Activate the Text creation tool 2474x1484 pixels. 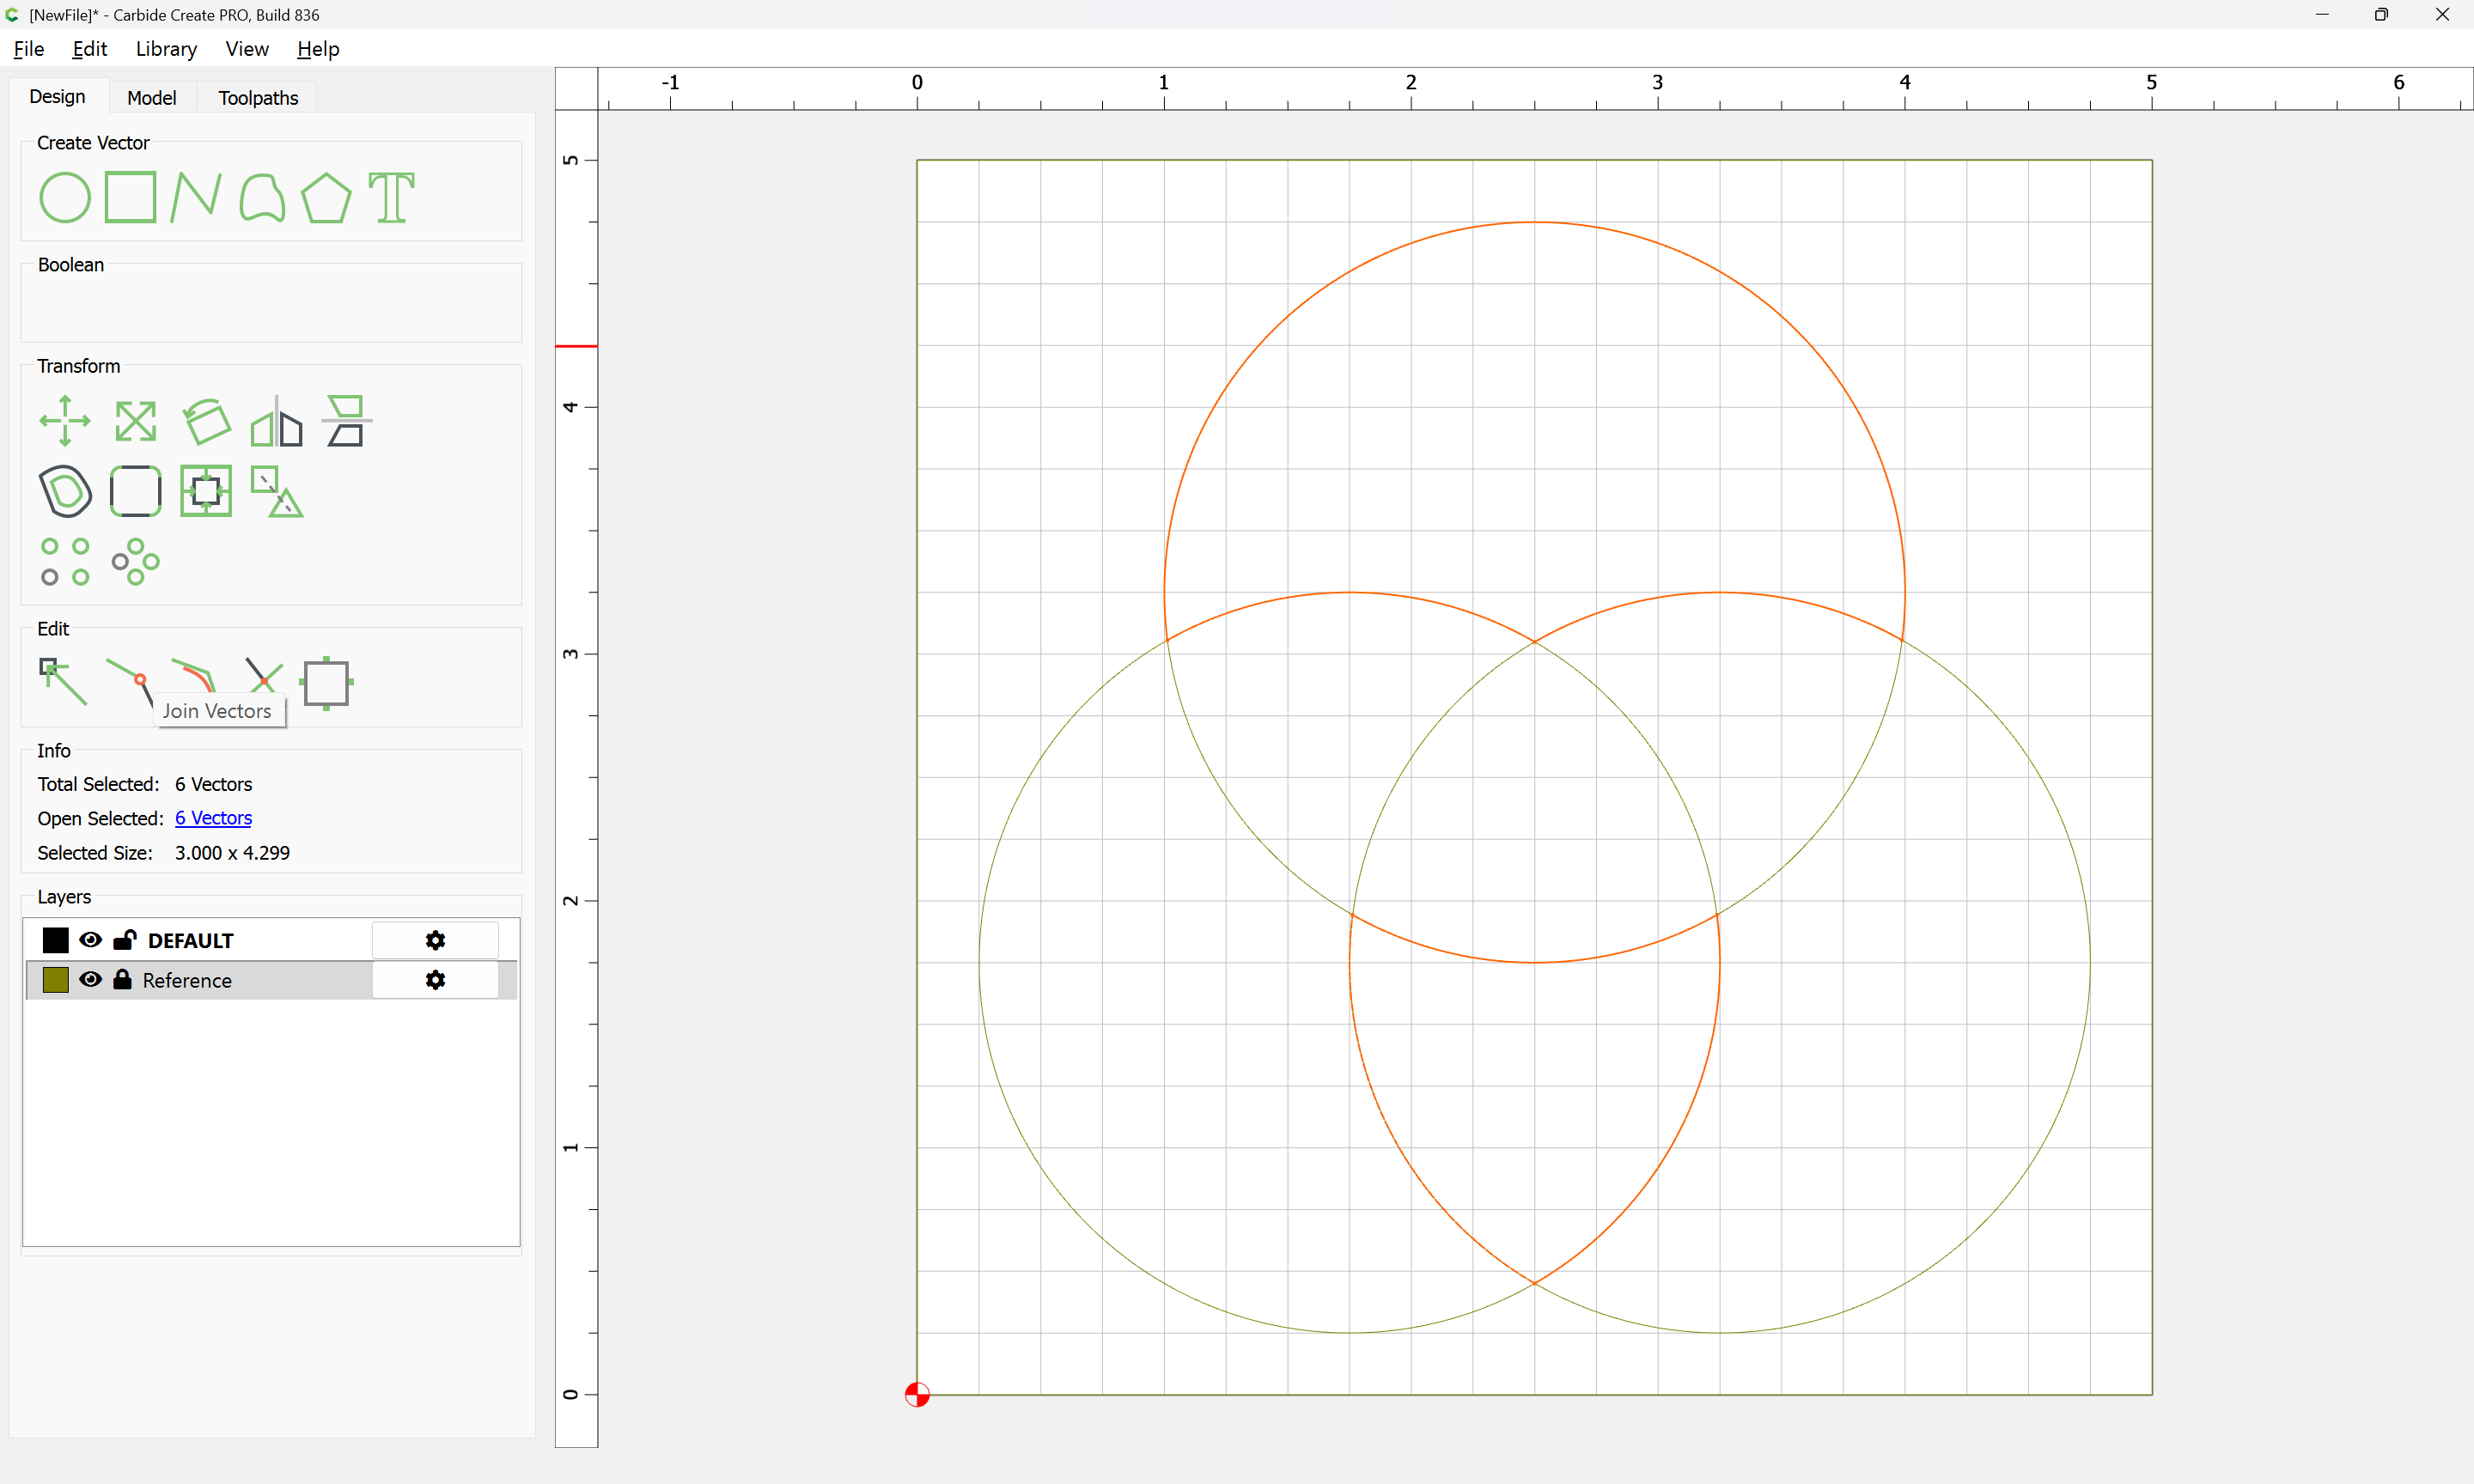[x=391, y=197]
